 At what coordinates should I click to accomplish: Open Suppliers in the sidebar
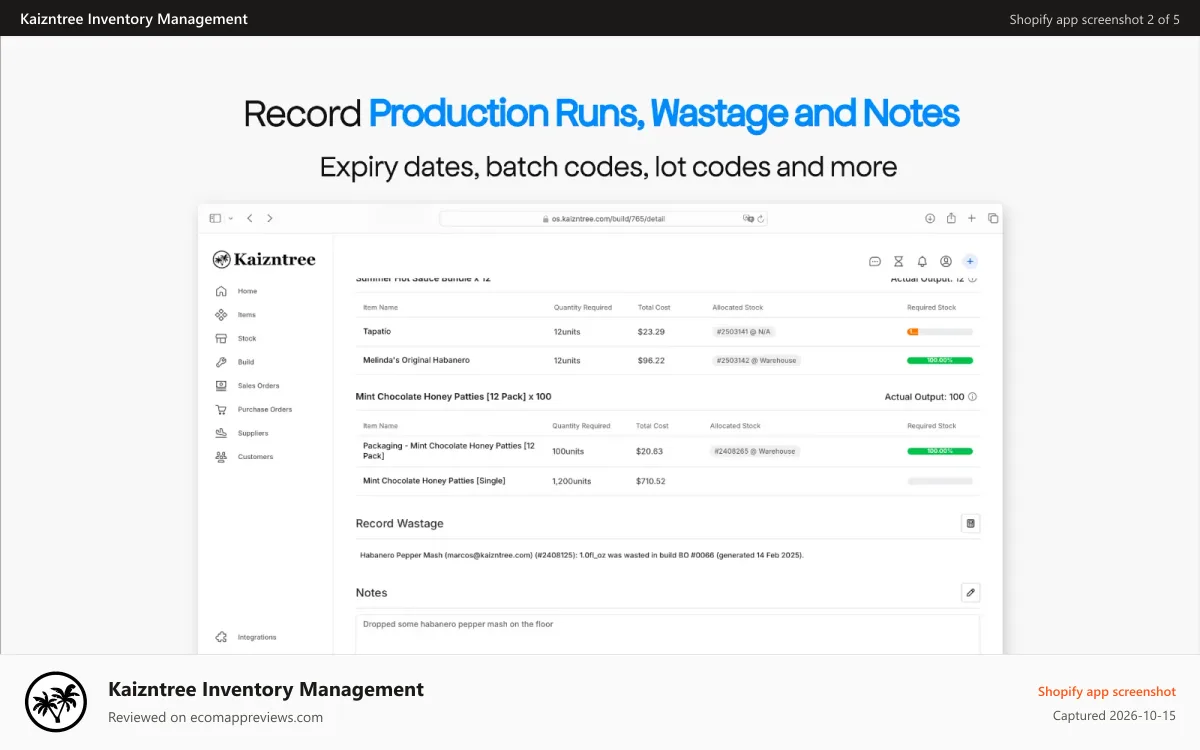pyautogui.click(x=242, y=433)
